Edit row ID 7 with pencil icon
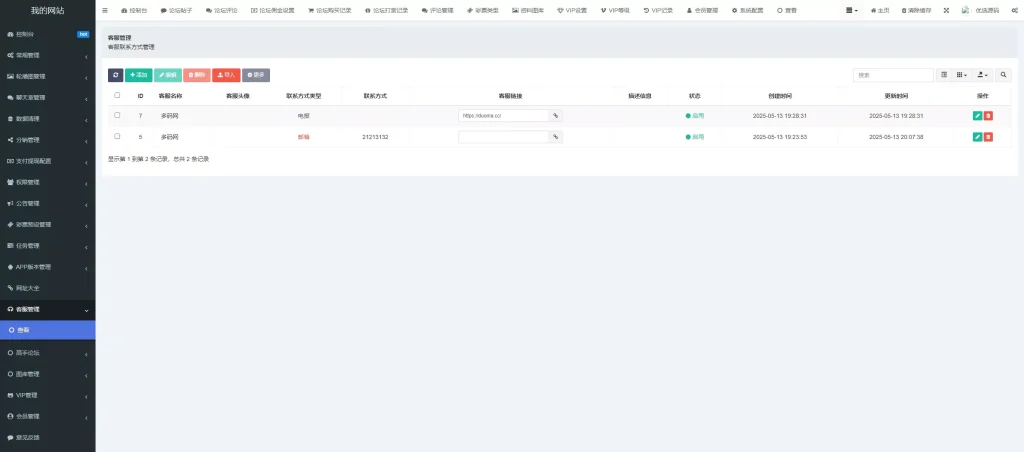Viewport: 1024px width, 452px height. click(978, 116)
